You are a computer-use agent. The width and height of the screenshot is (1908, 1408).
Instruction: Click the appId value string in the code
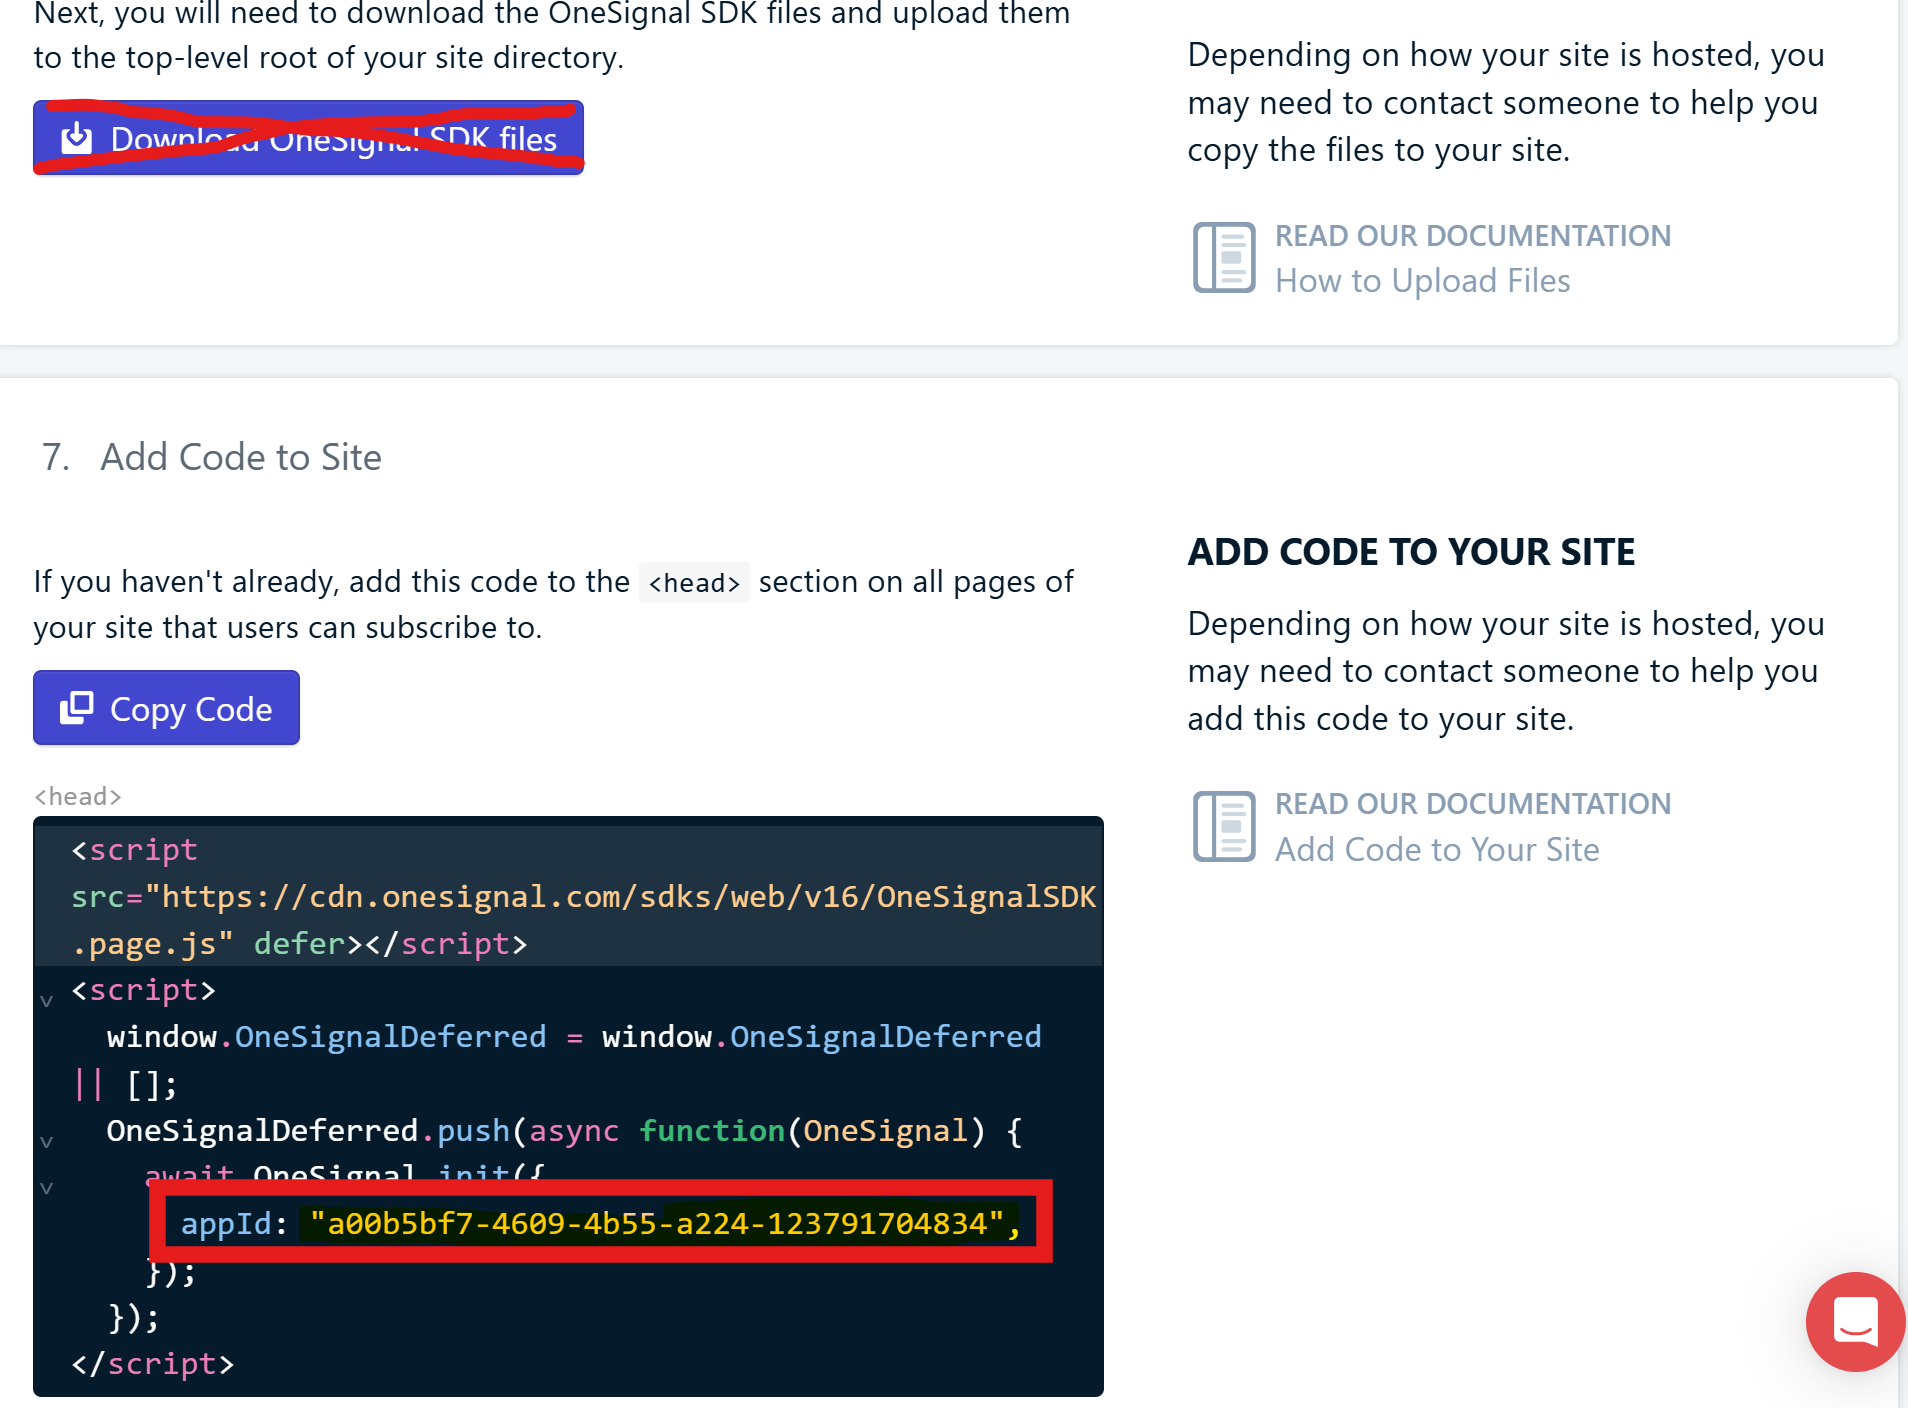coord(657,1223)
